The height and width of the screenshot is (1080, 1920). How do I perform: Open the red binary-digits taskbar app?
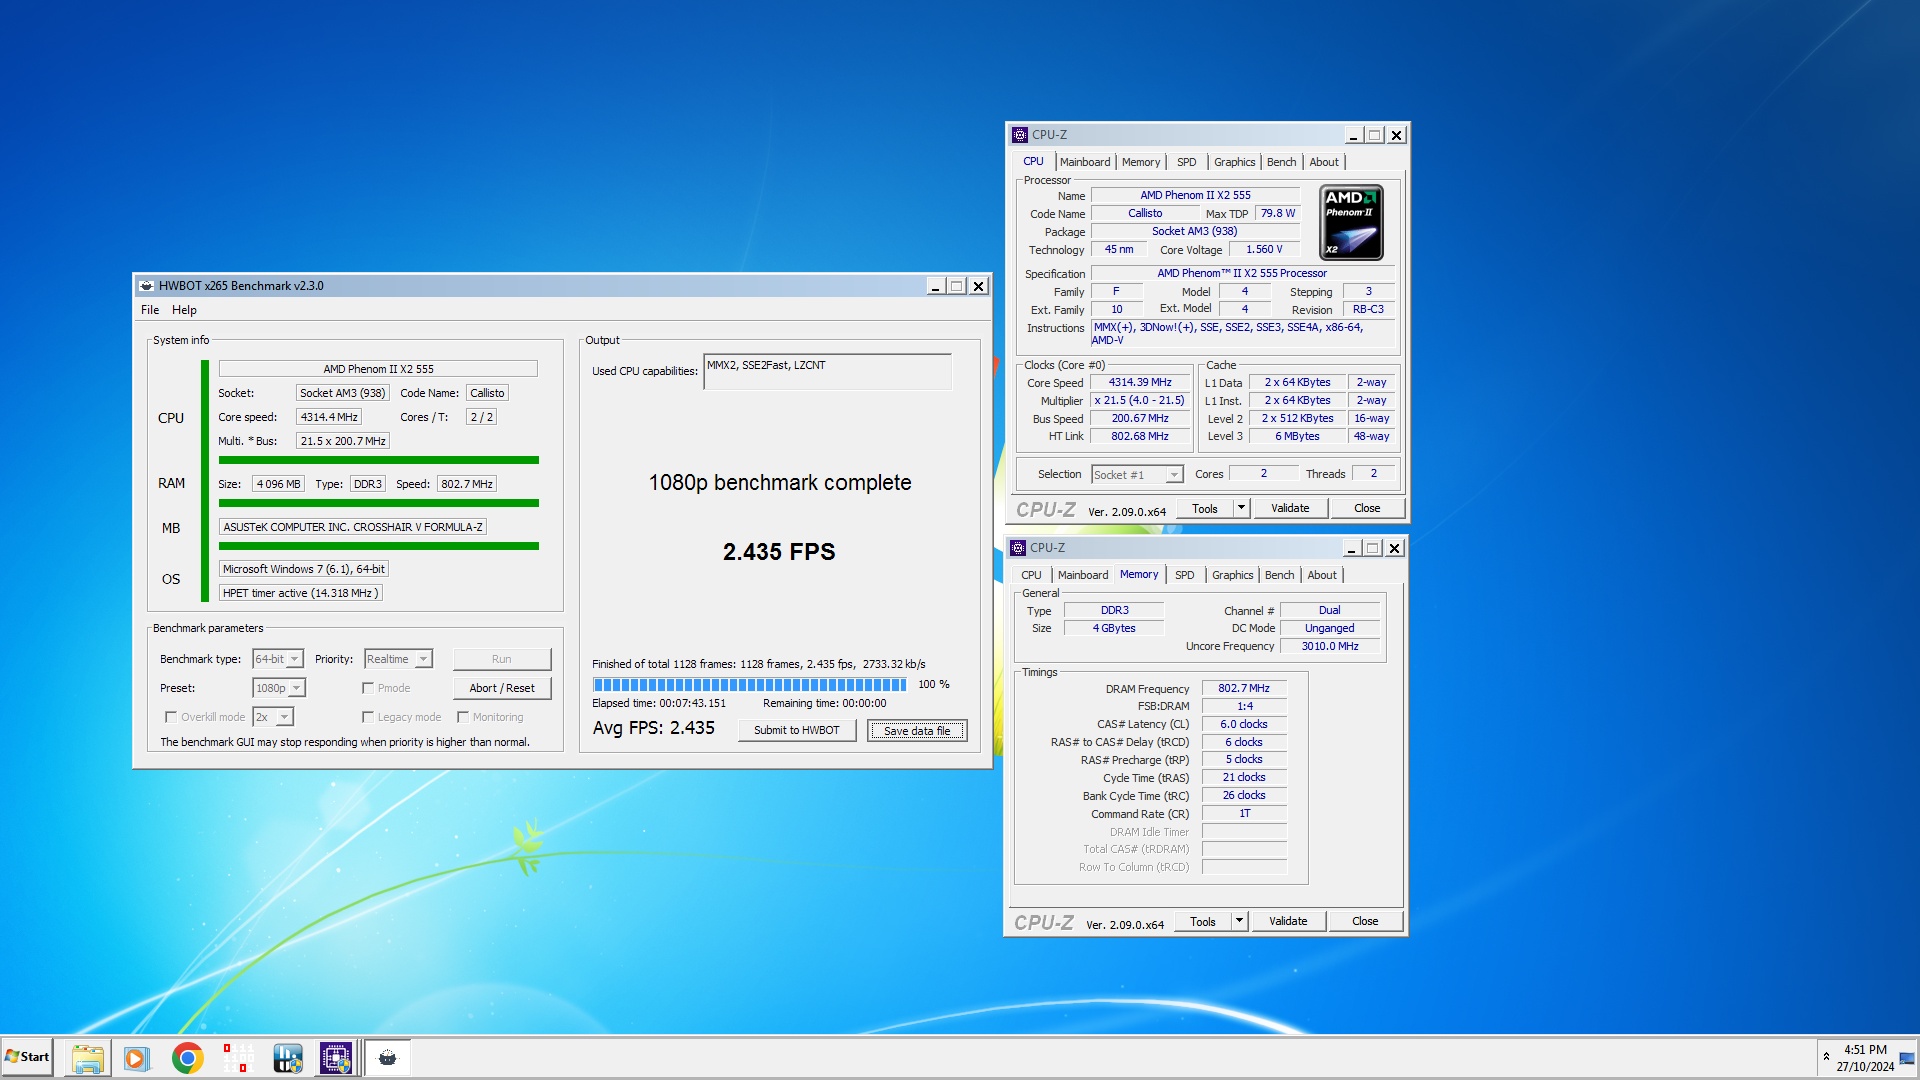pos(237,1057)
